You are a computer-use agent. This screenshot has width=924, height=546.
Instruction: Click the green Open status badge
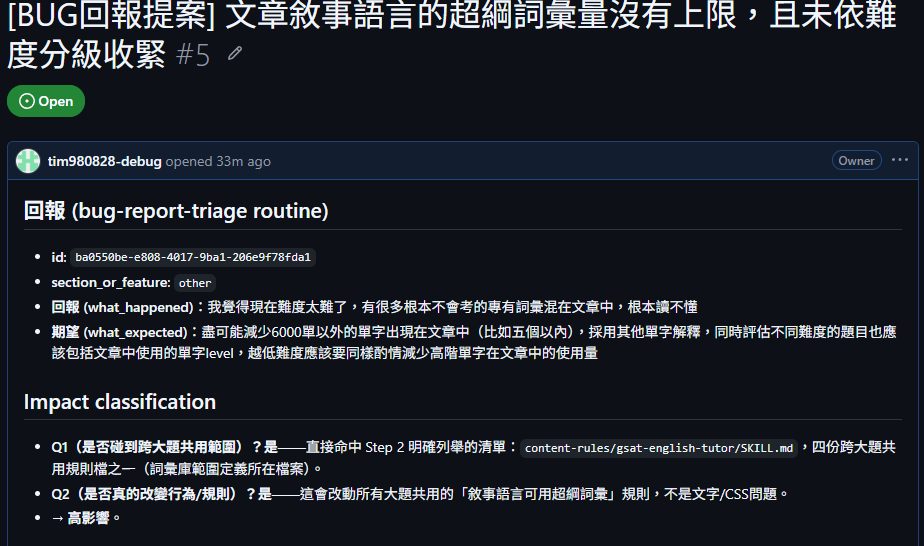pos(46,101)
